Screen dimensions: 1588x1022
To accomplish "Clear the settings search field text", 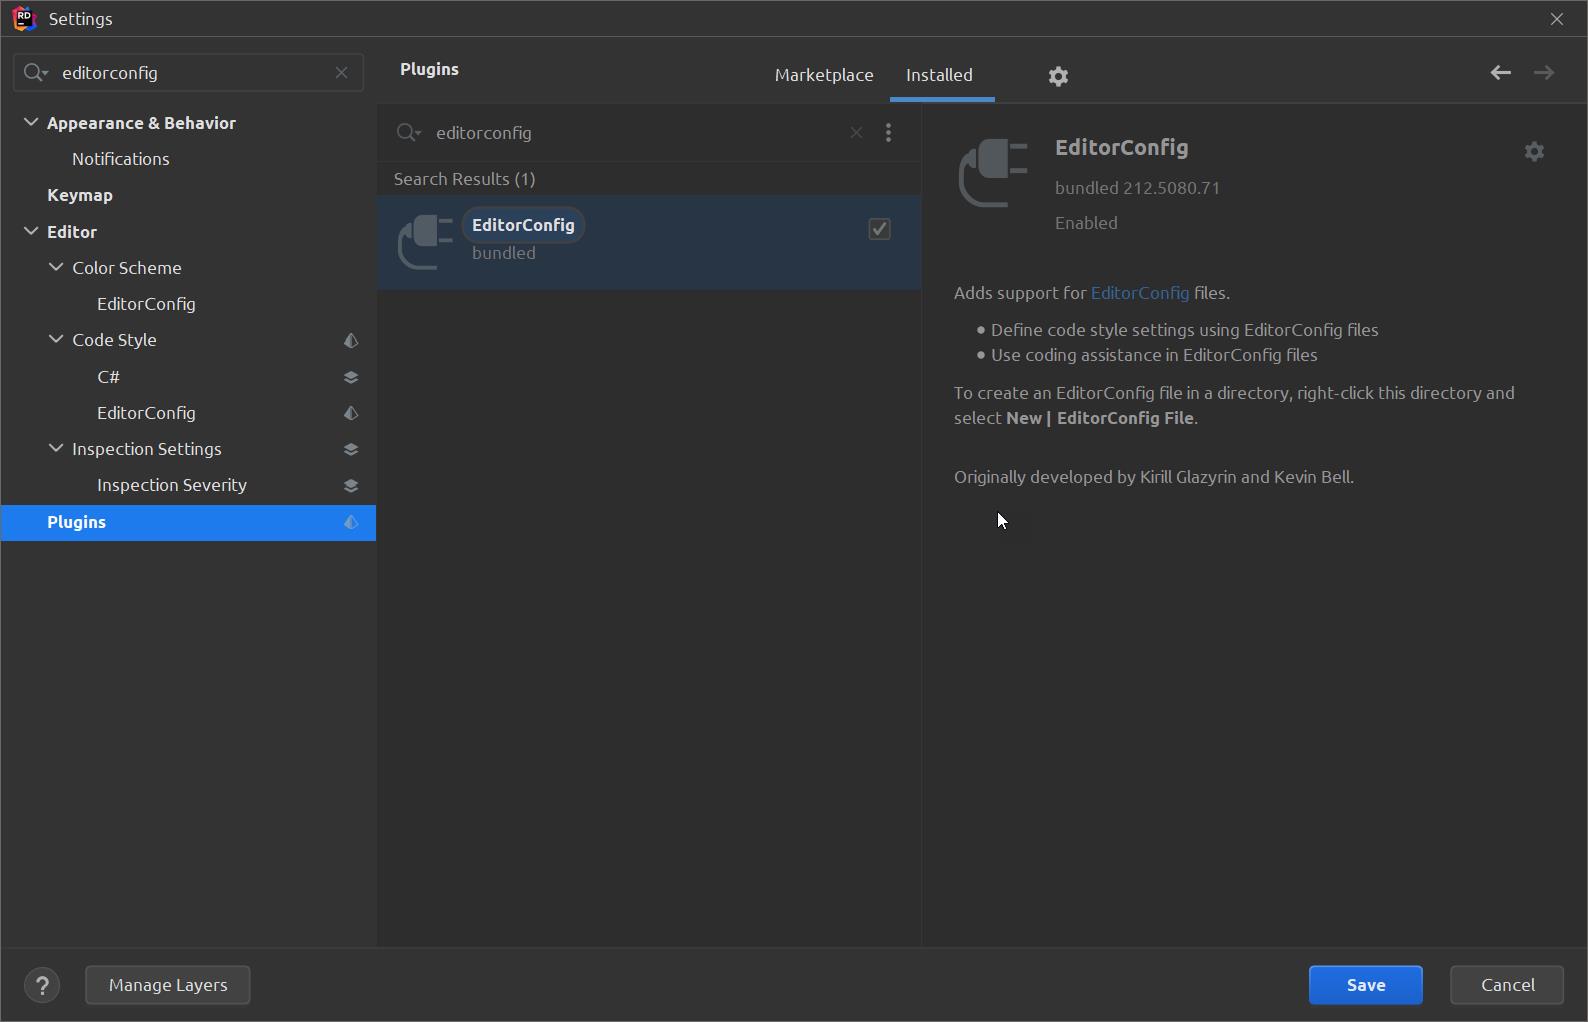I will [x=342, y=73].
